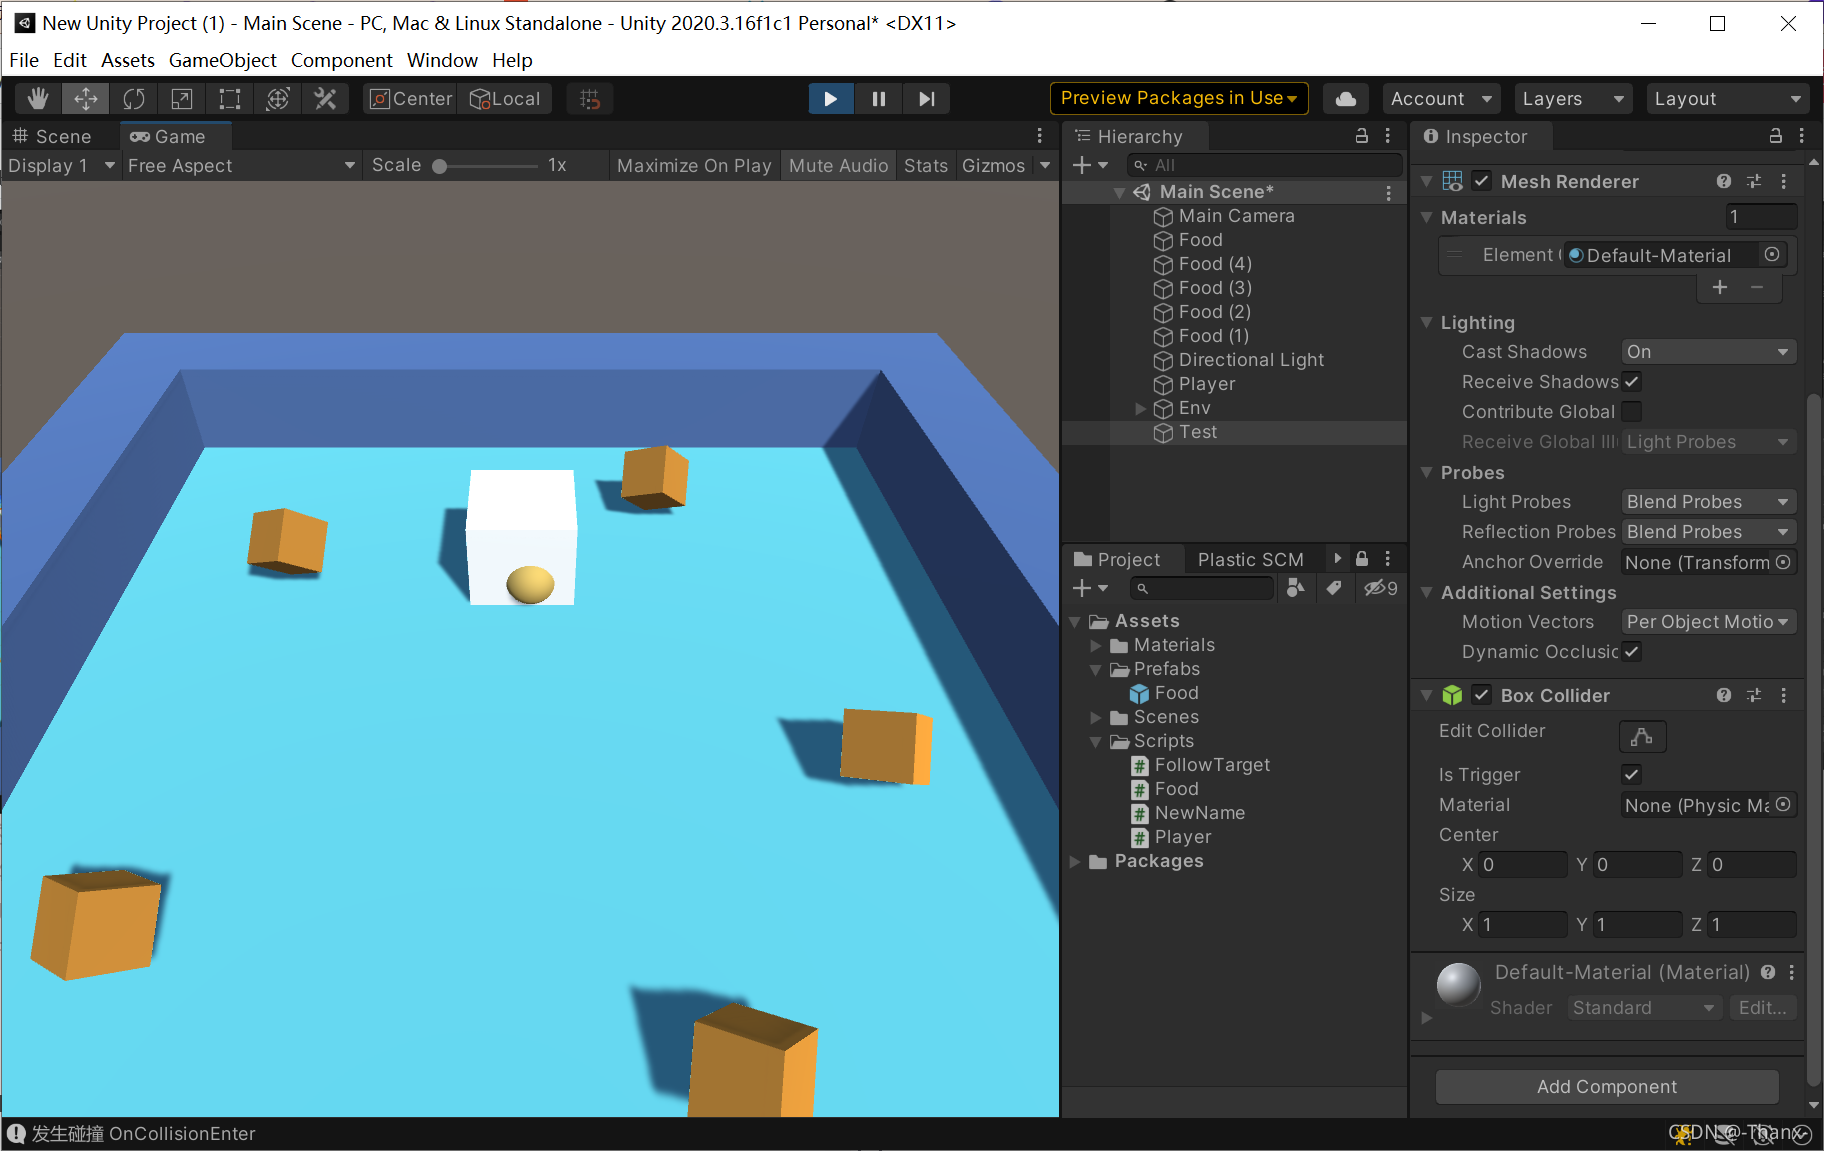This screenshot has width=1824, height=1151.
Task: Select the combined Transform tool
Action: click(x=278, y=99)
